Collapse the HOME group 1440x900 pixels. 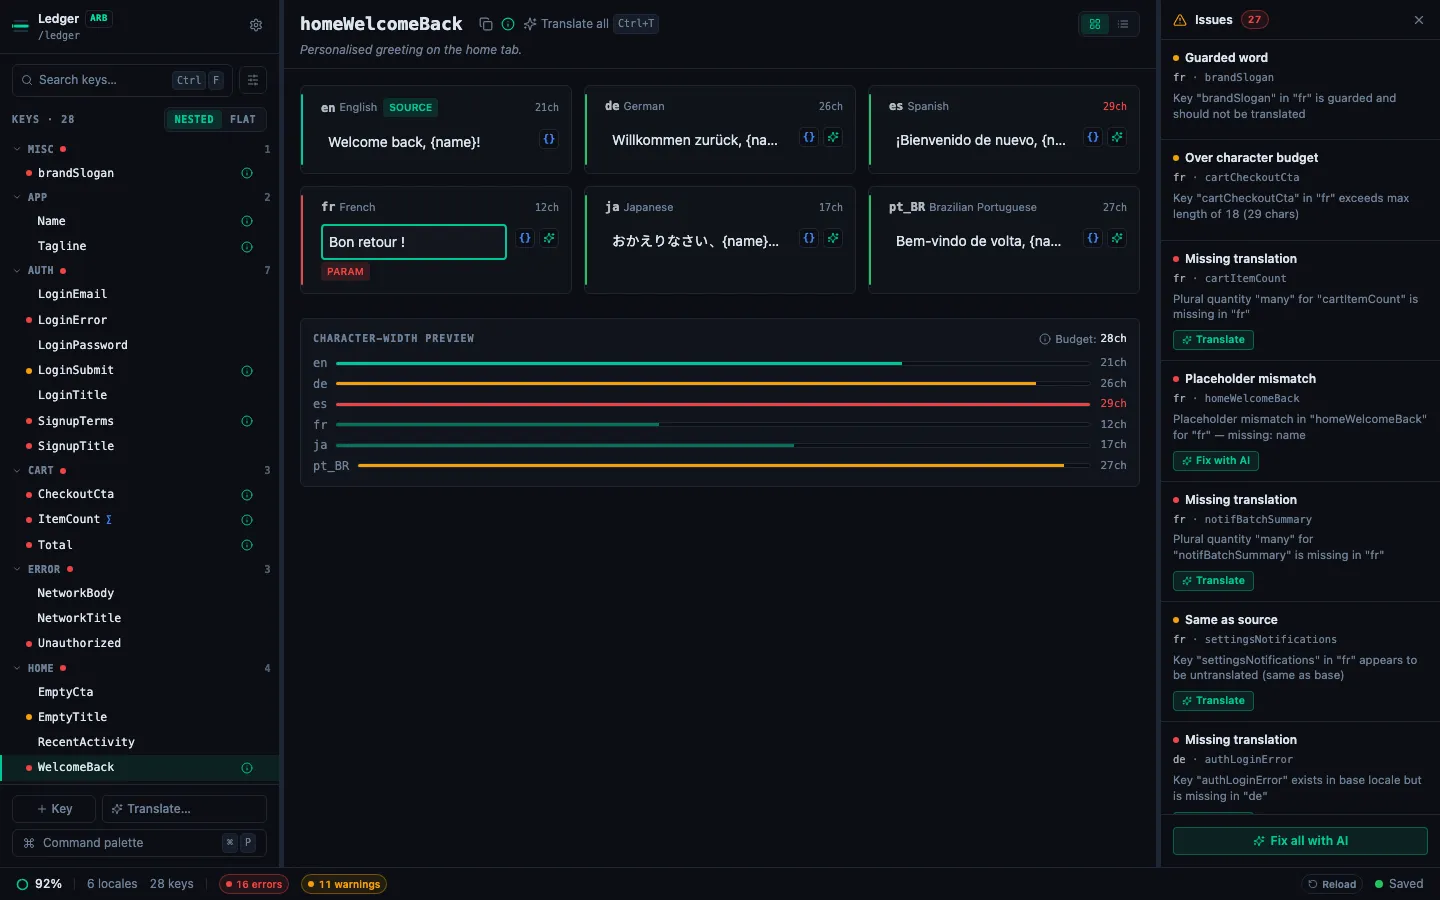pyautogui.click(x=17, y=668)
